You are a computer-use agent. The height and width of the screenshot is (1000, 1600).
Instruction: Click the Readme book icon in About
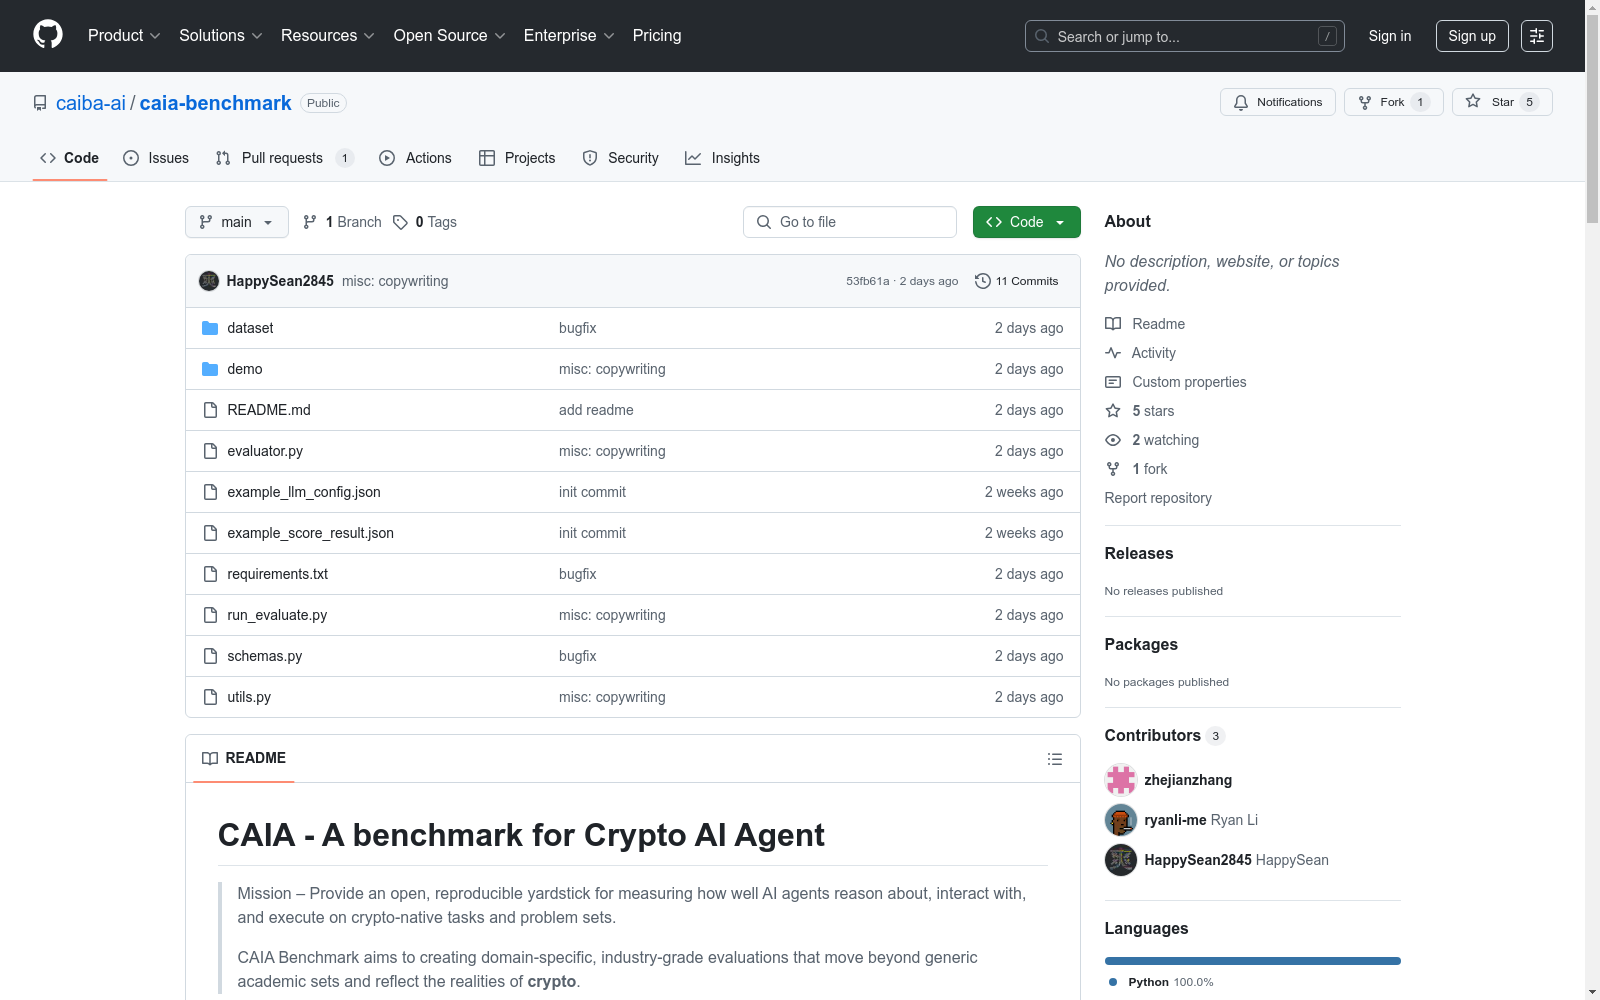point(1113,324)
